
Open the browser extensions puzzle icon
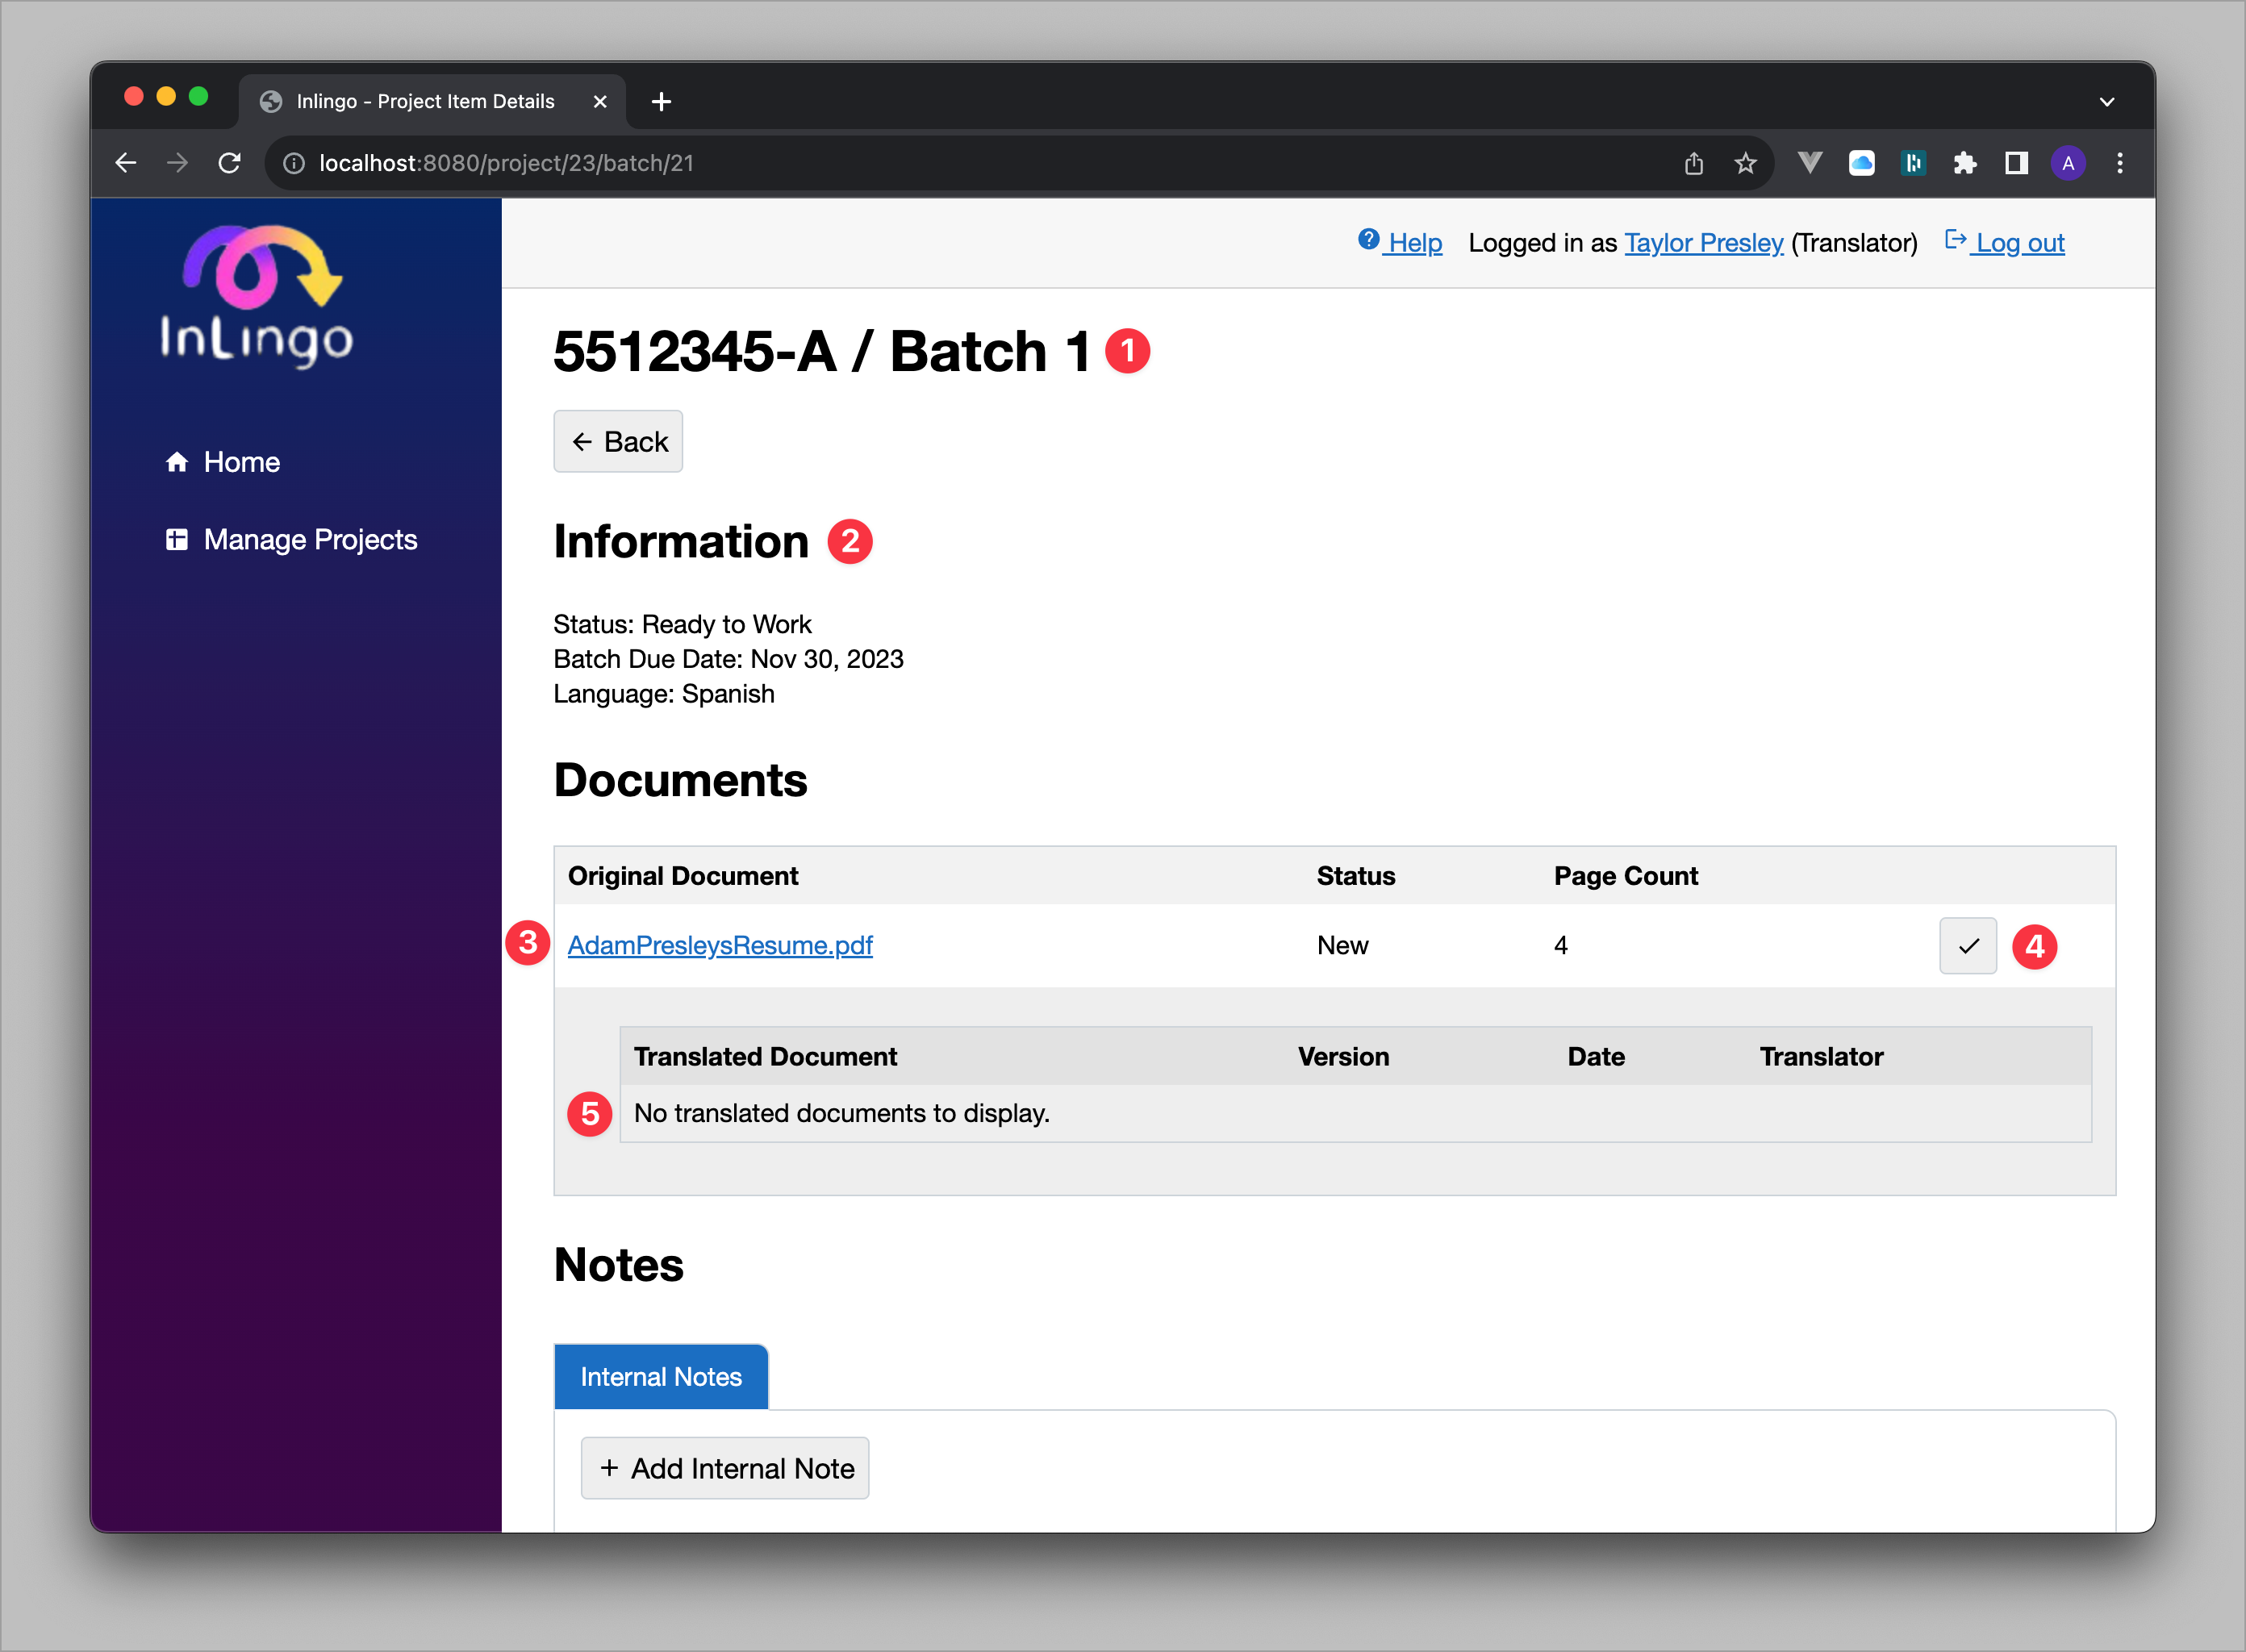1965,162
